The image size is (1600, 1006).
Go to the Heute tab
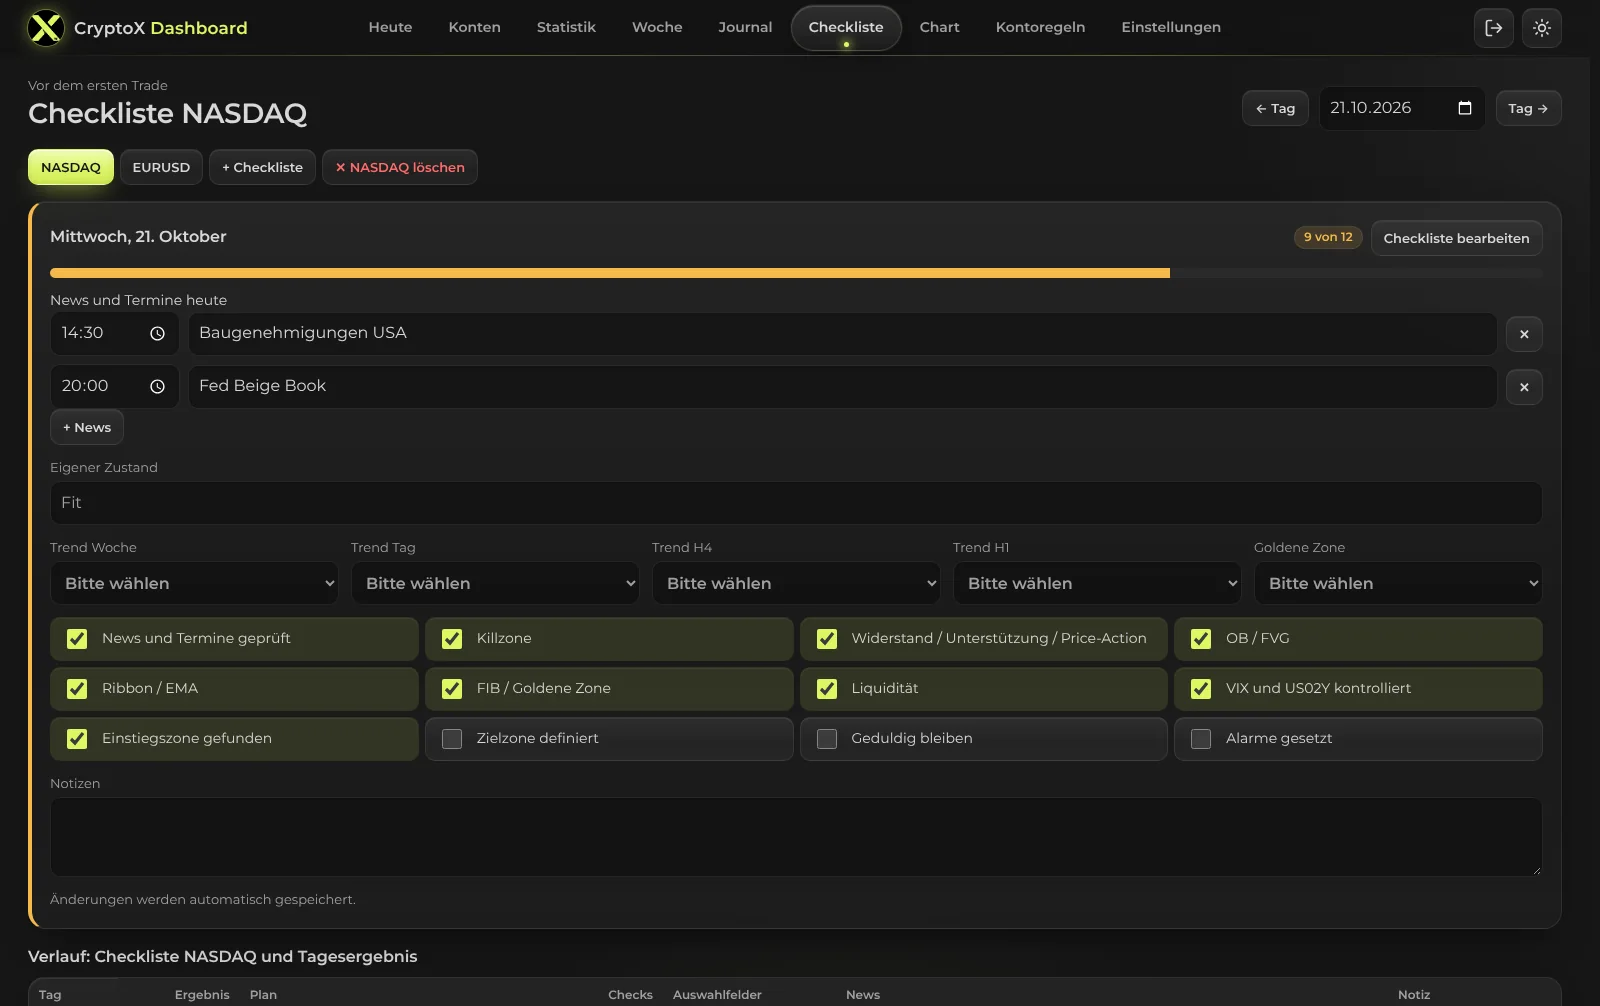[390, 28]
